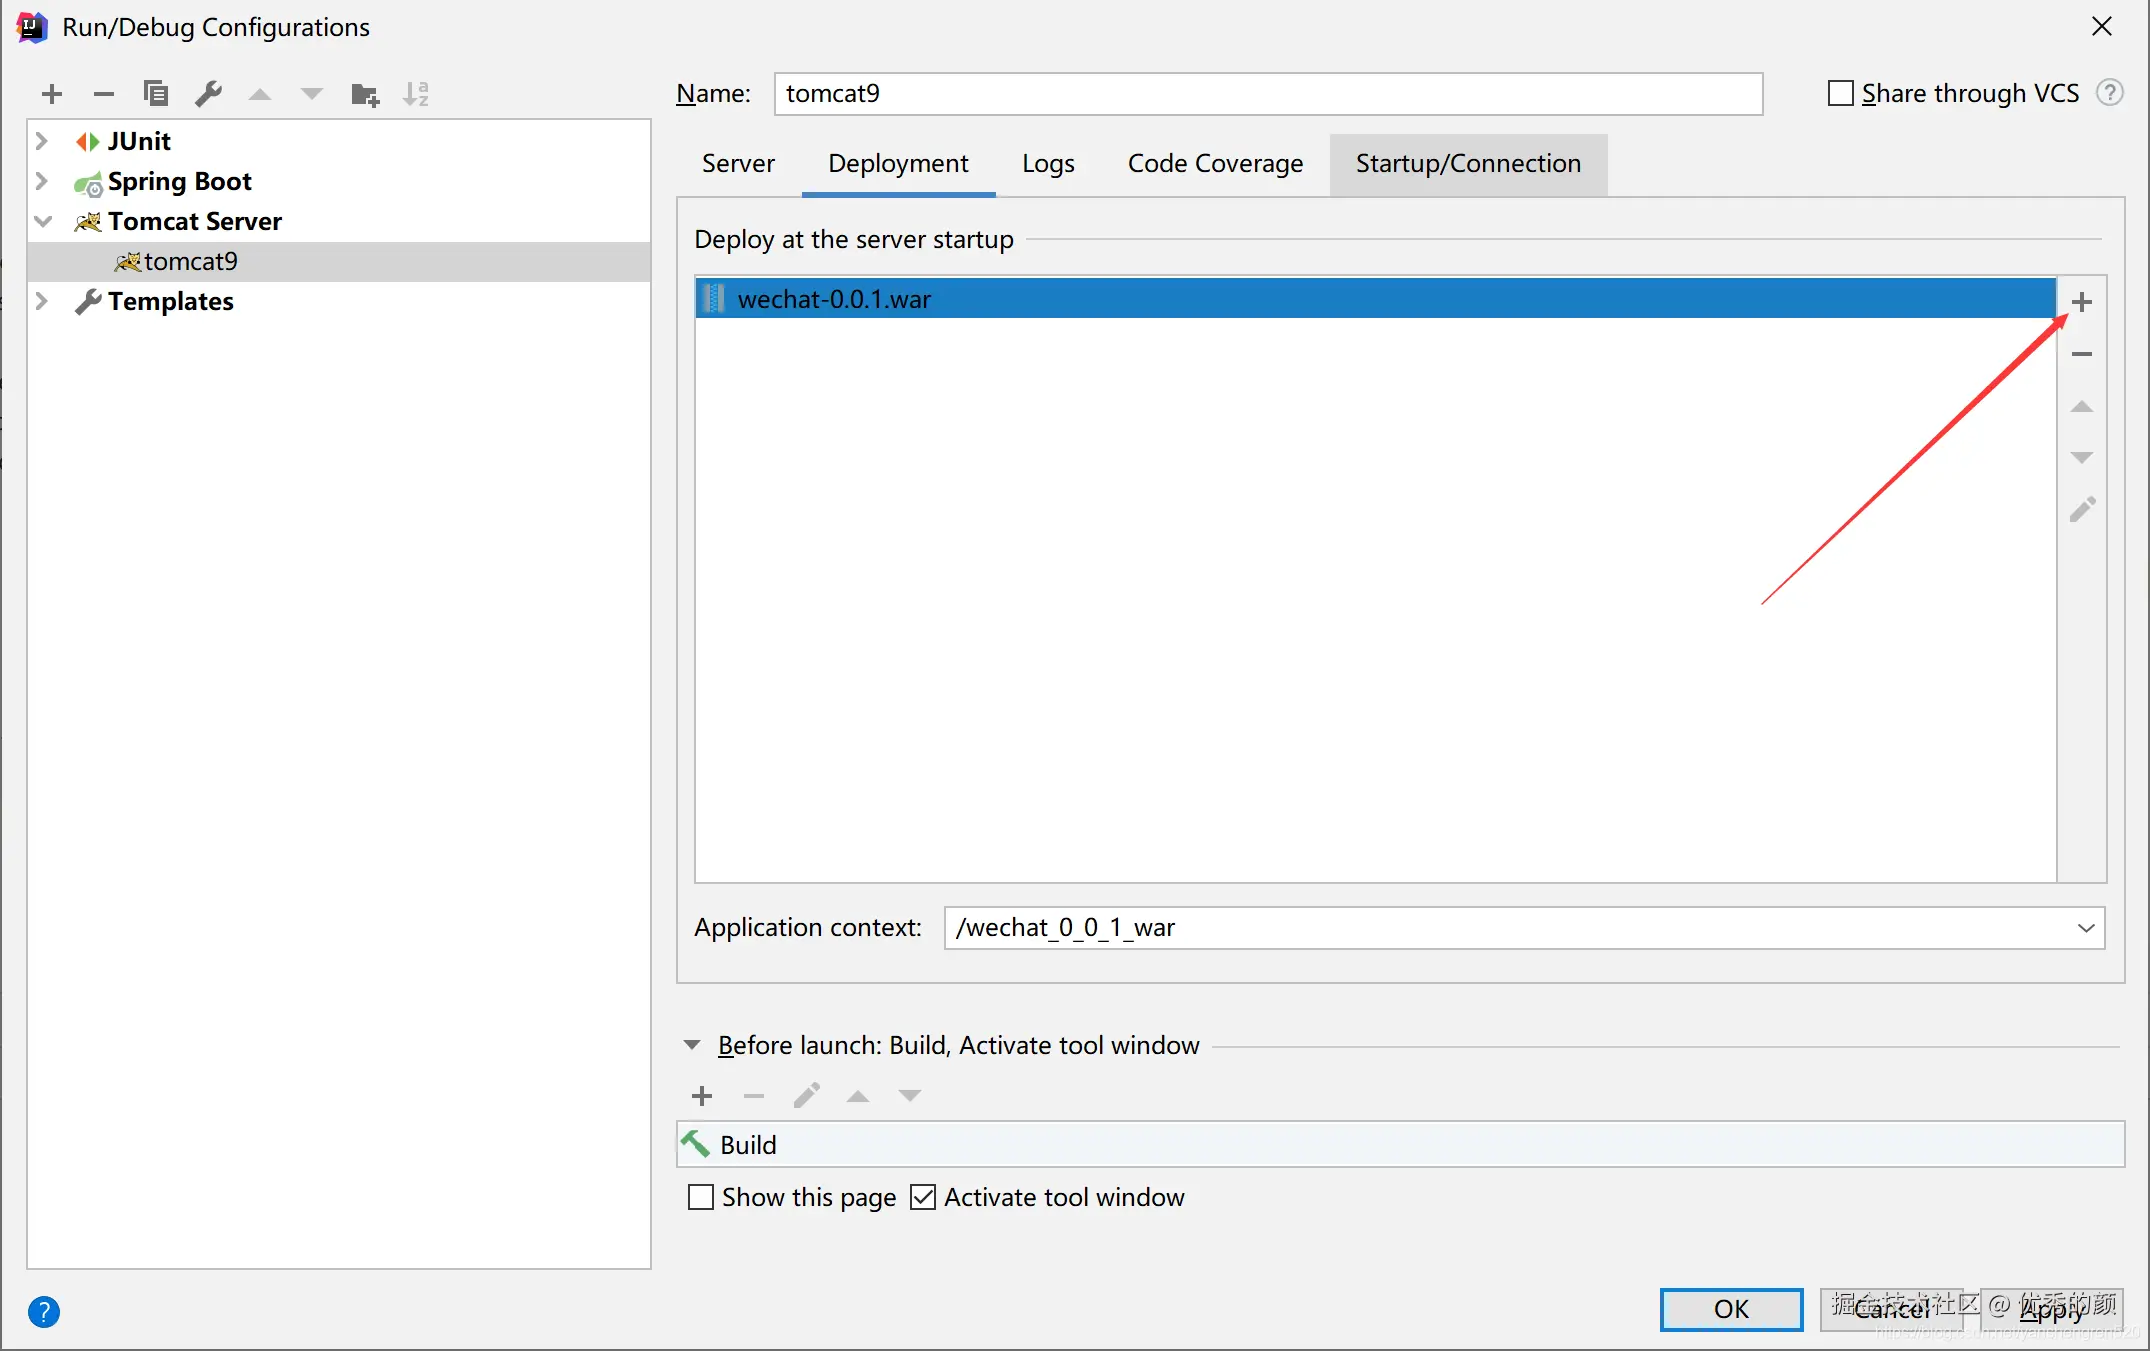This screenshot has width=2150, height=1351.
Task: Open the Startup/Connection tab
Action: point(1468,163)
